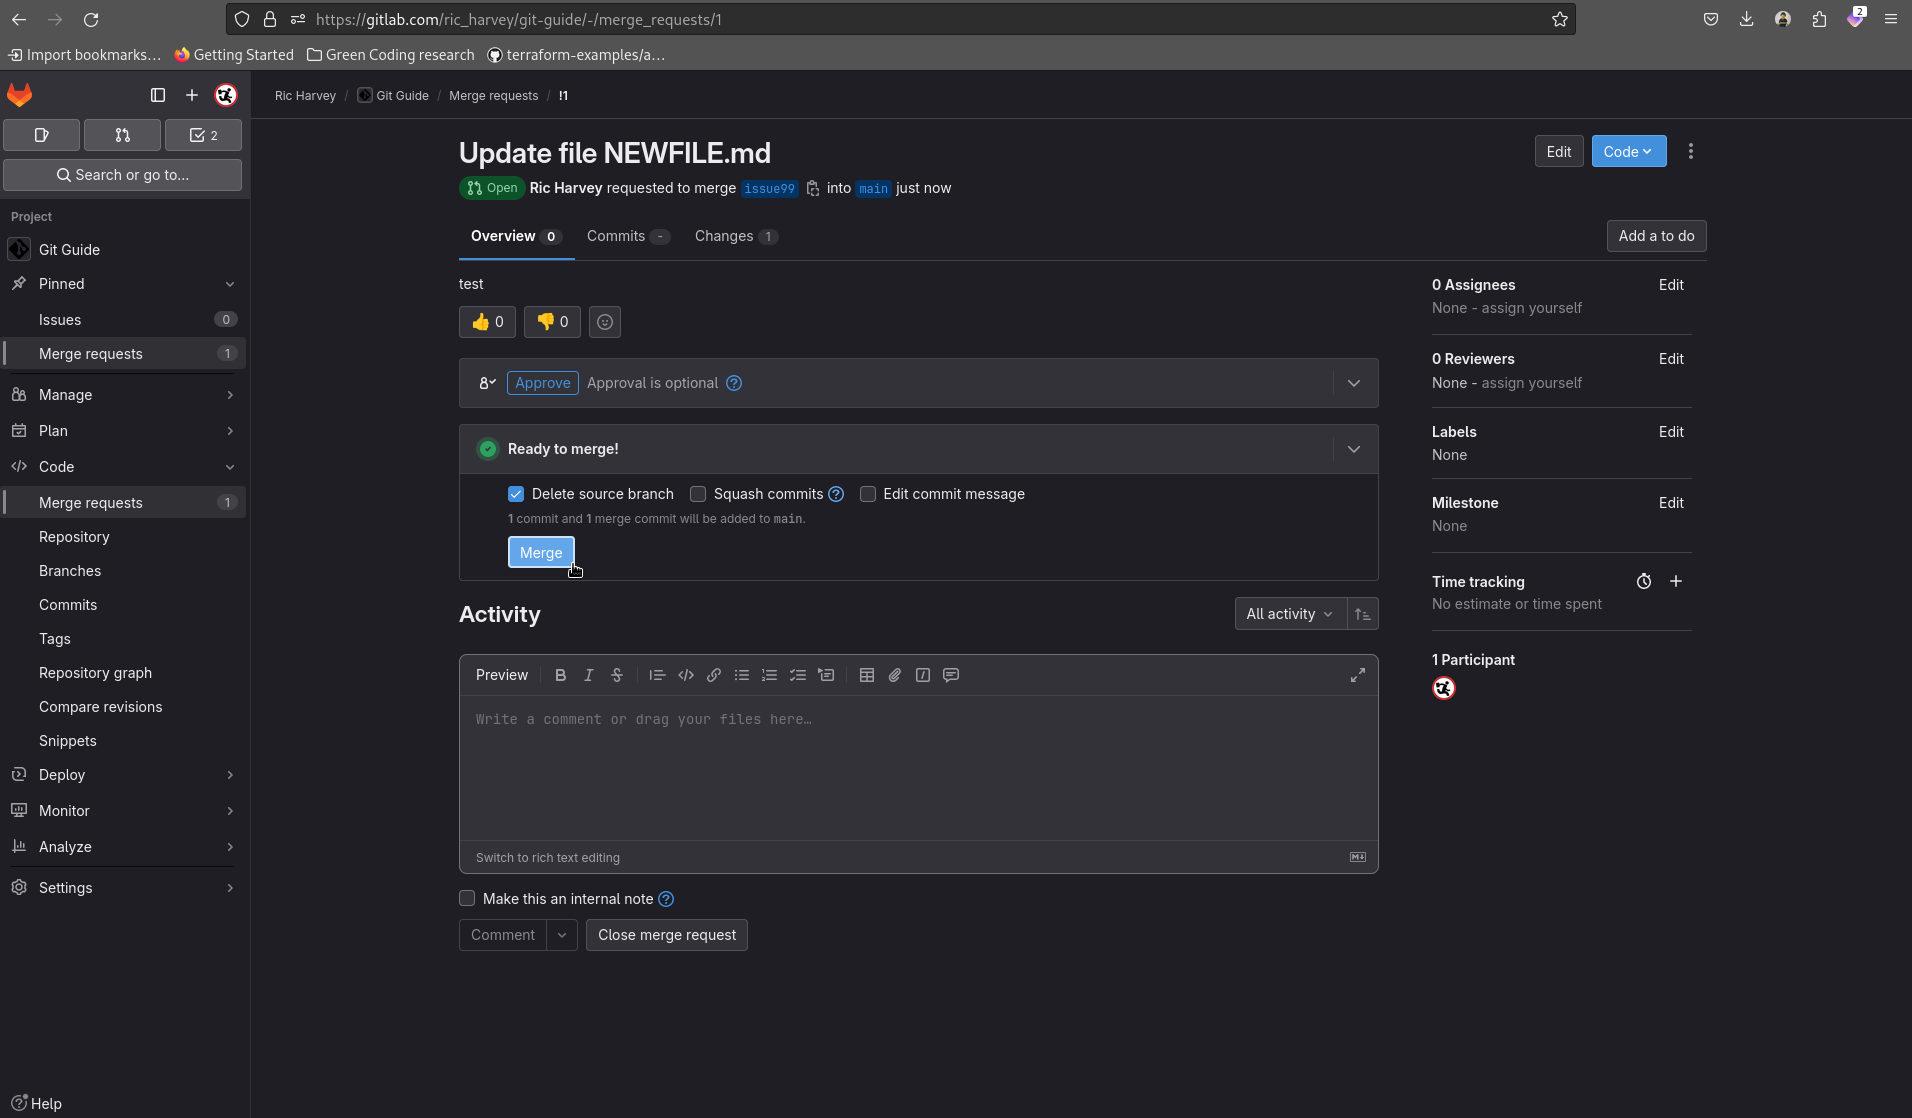Image resolution: width=1912 pixels, height=1118 pixels.
Task: Open assigned issues shortcut icon
Action: point(42,135)
